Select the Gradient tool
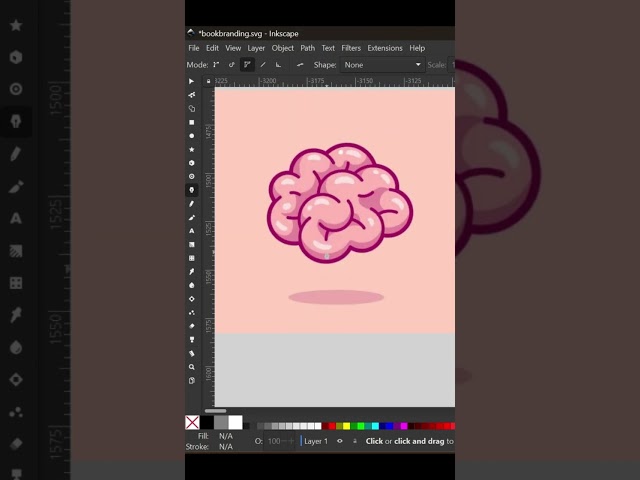The width and height of the screenshot is (640, 480). tap(191, 244)
